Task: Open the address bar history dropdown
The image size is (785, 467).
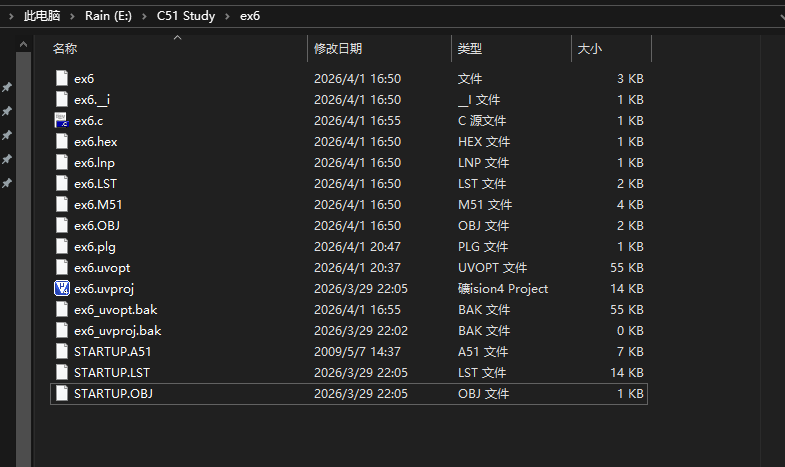Action: 781,17
